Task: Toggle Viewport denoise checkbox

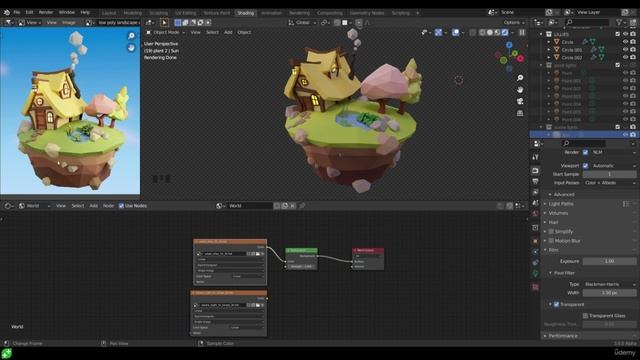Action: tap(585, 166)
